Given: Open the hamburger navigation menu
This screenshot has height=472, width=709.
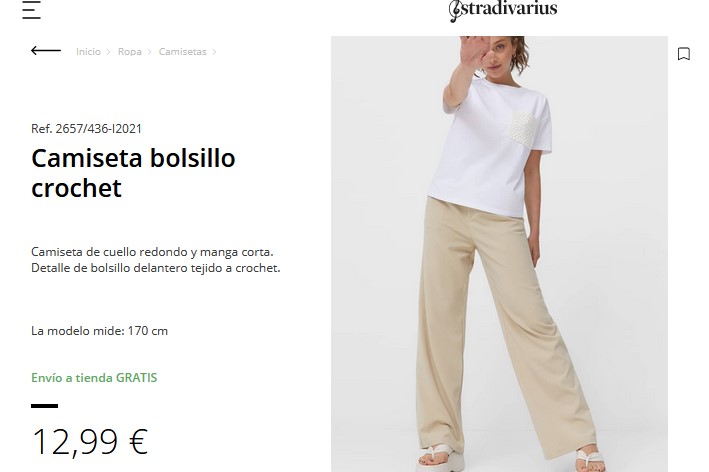Looking at the screenshot, I should point(32,9).
